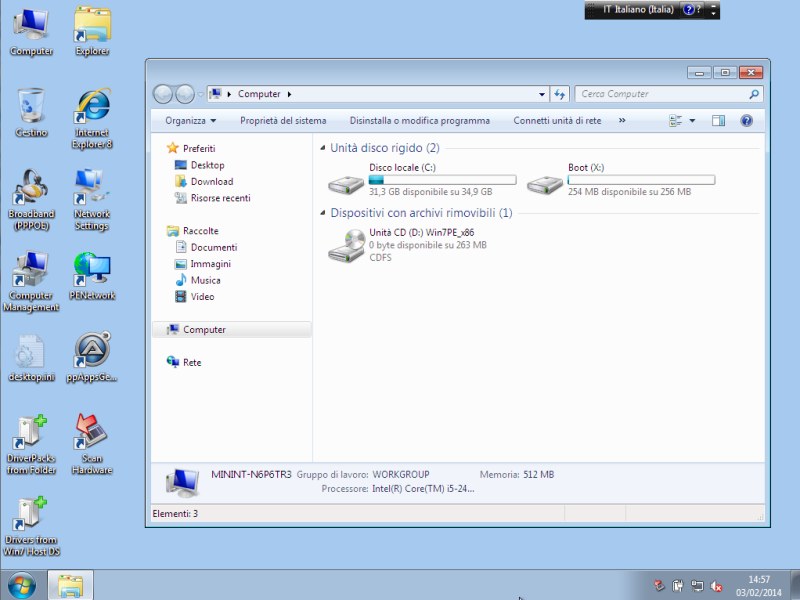Viewport: 800px width, 600px height.
Task: Select Raccolte in navigation pane
Action: tap(193, 231)
